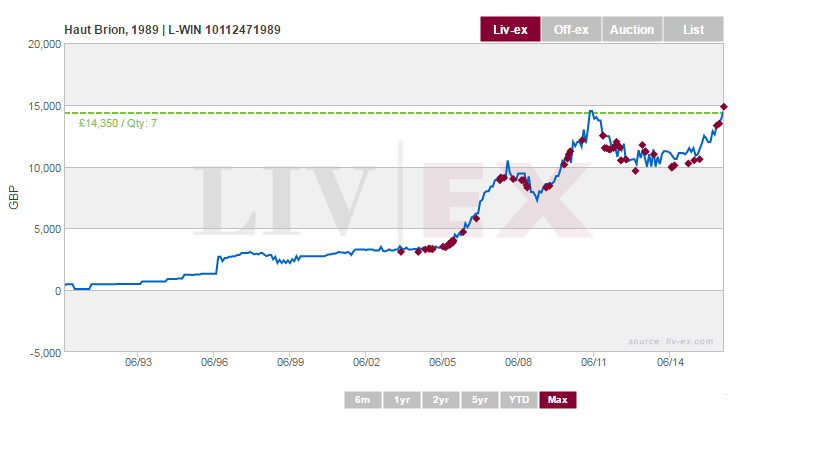Choose the 5yr time range

click(x=480, y=400)
